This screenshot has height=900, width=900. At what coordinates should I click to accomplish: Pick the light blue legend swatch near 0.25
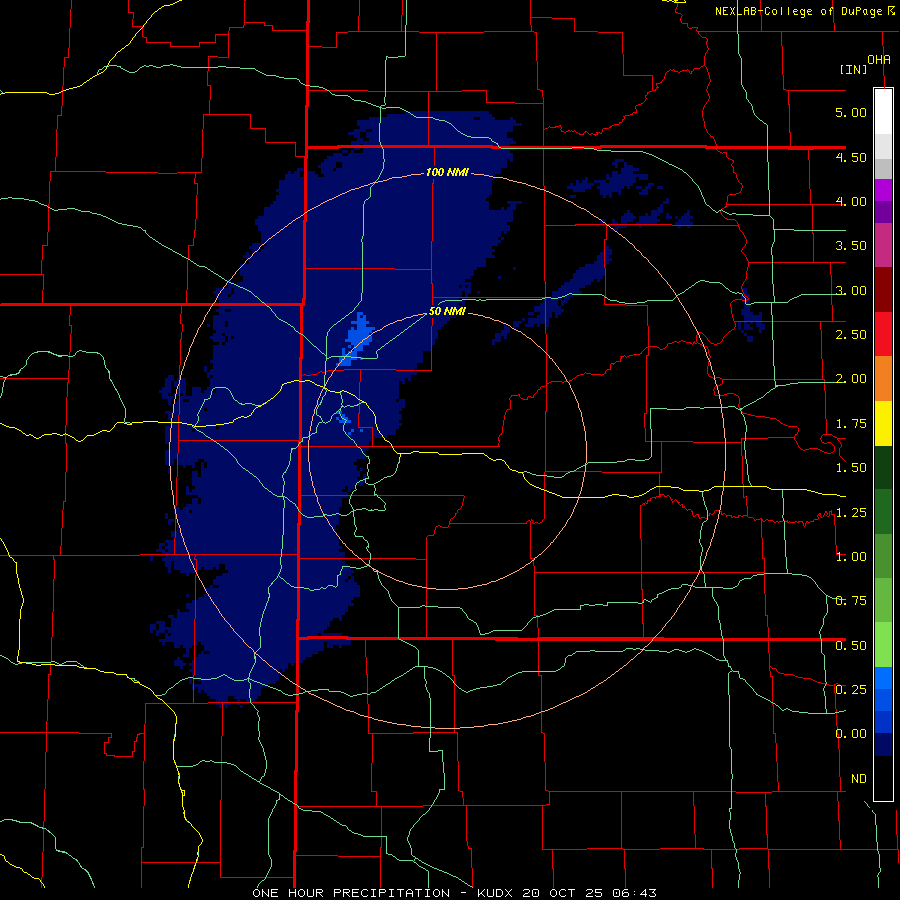tap(883, 678)
